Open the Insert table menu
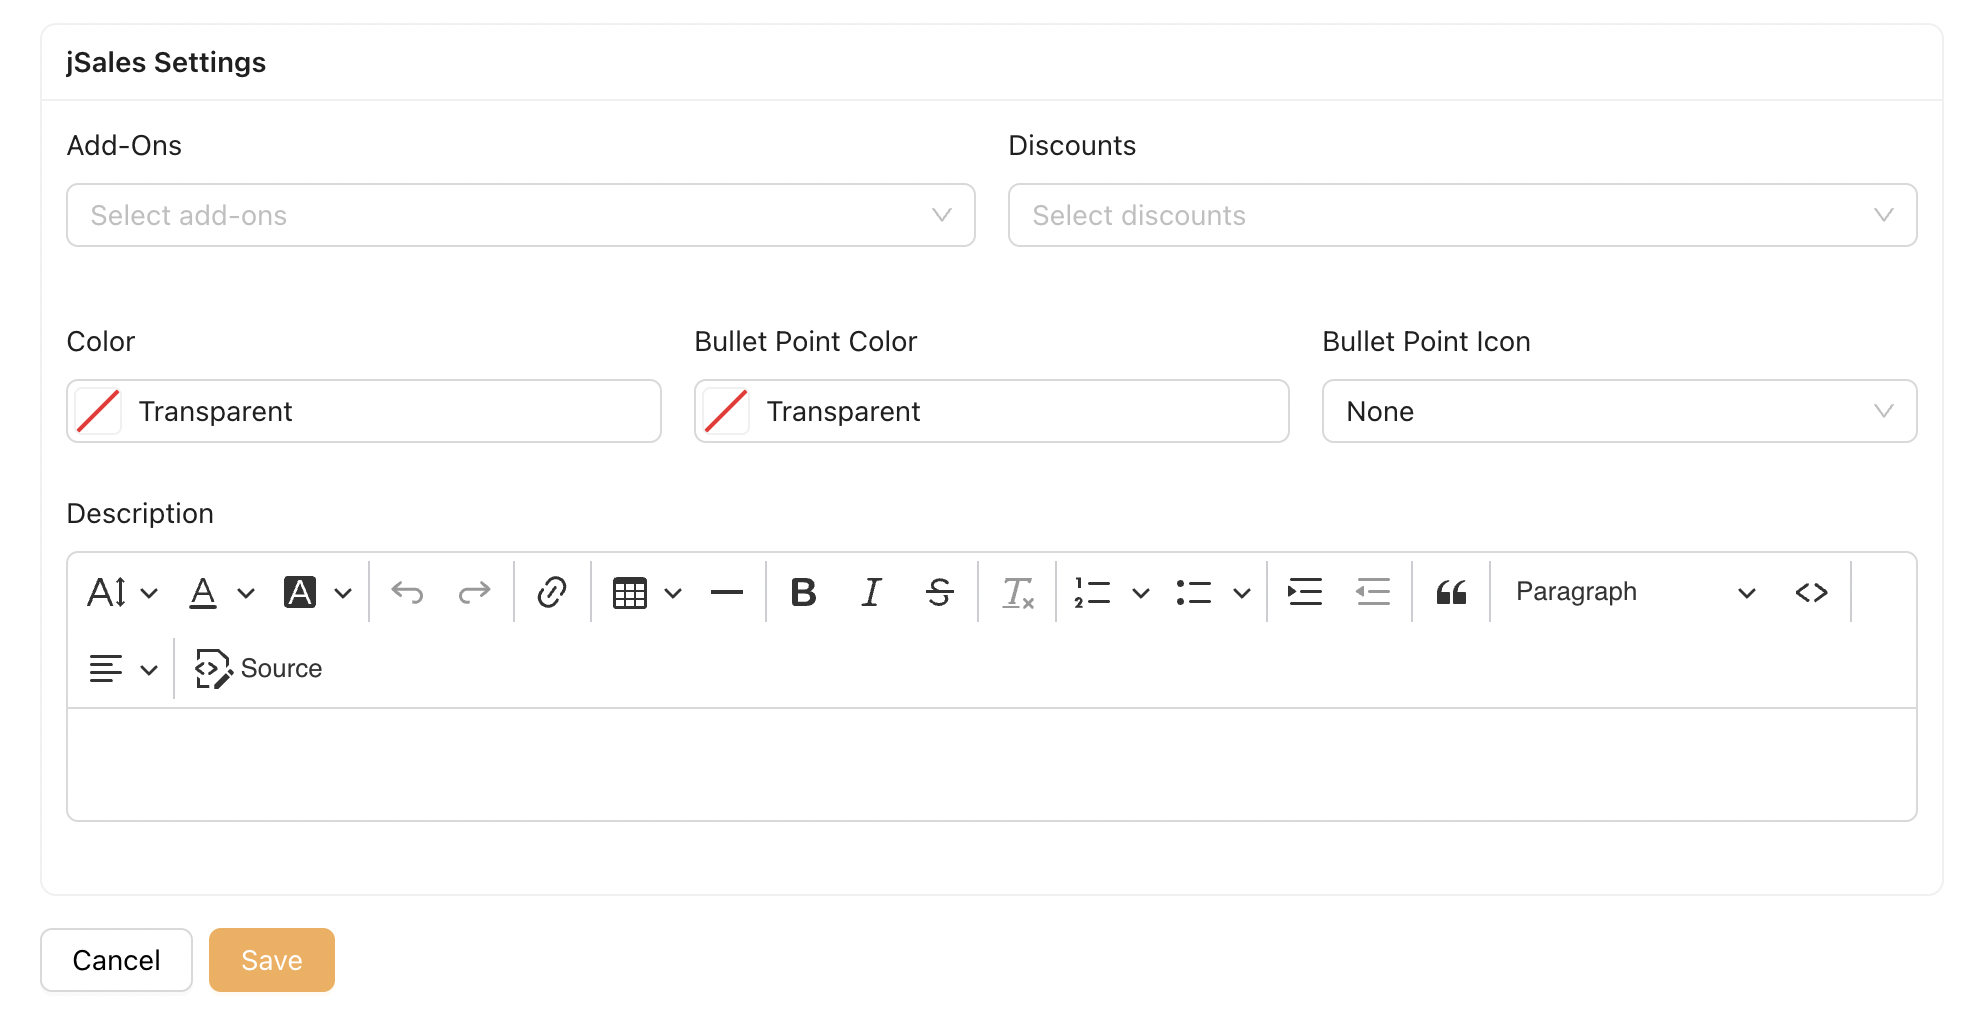 point(647,592)
